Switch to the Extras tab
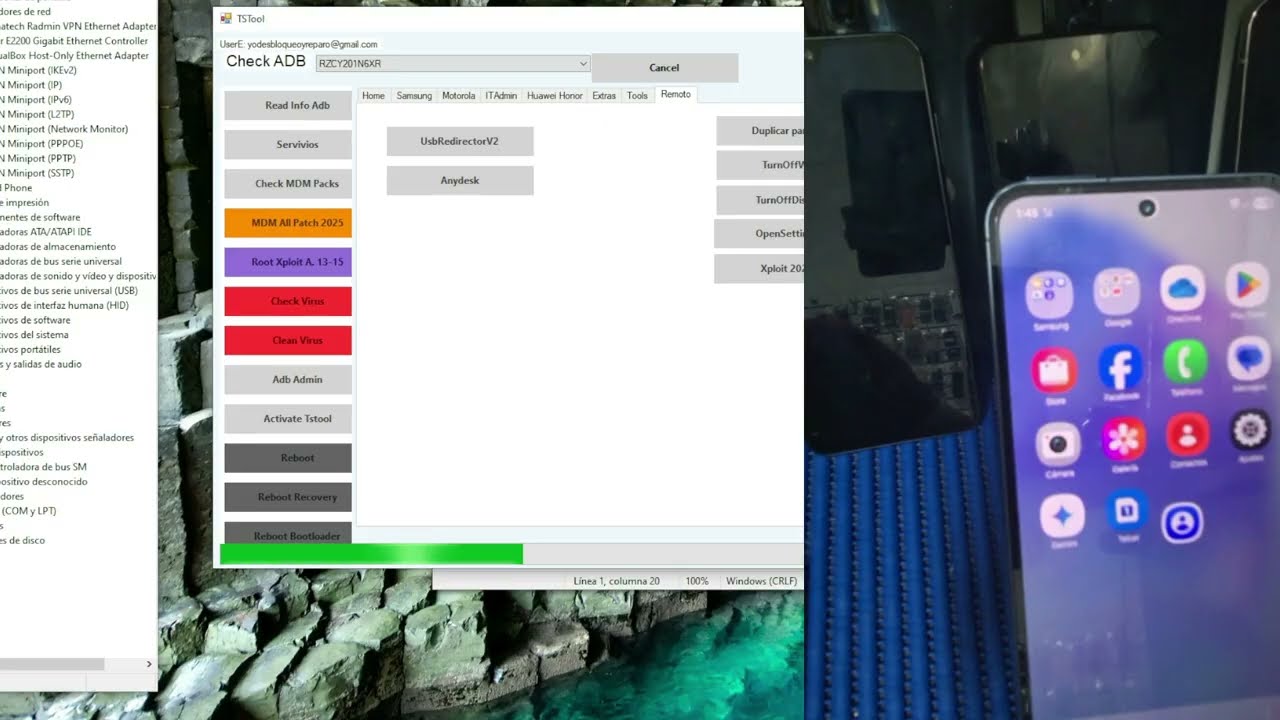Viewport: 1280px width, 720px height. tap(604, 96)
